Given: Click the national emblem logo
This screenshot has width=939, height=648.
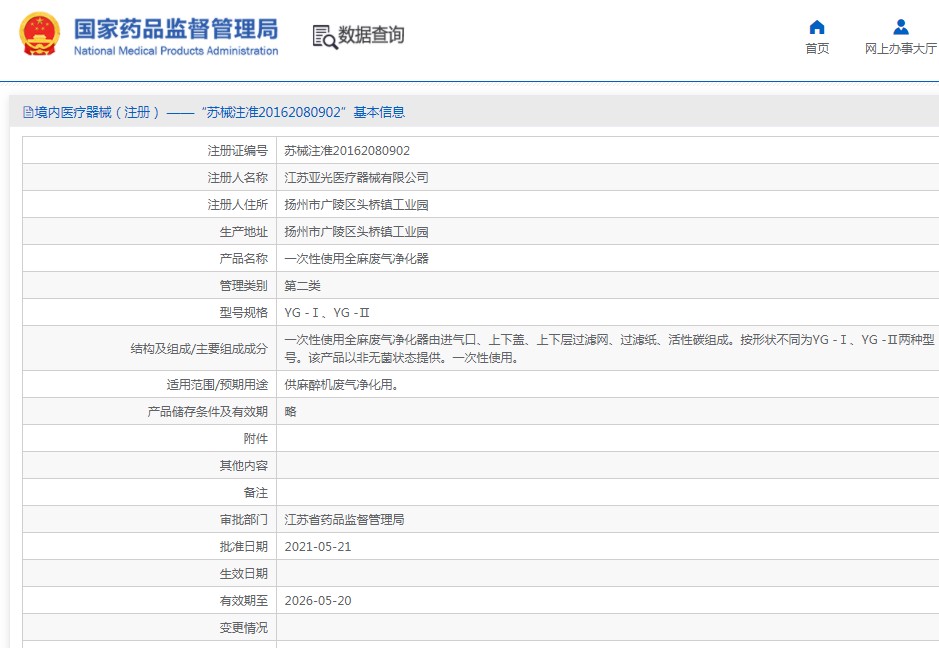Looking at the screenshot, I should pos(40,34).
